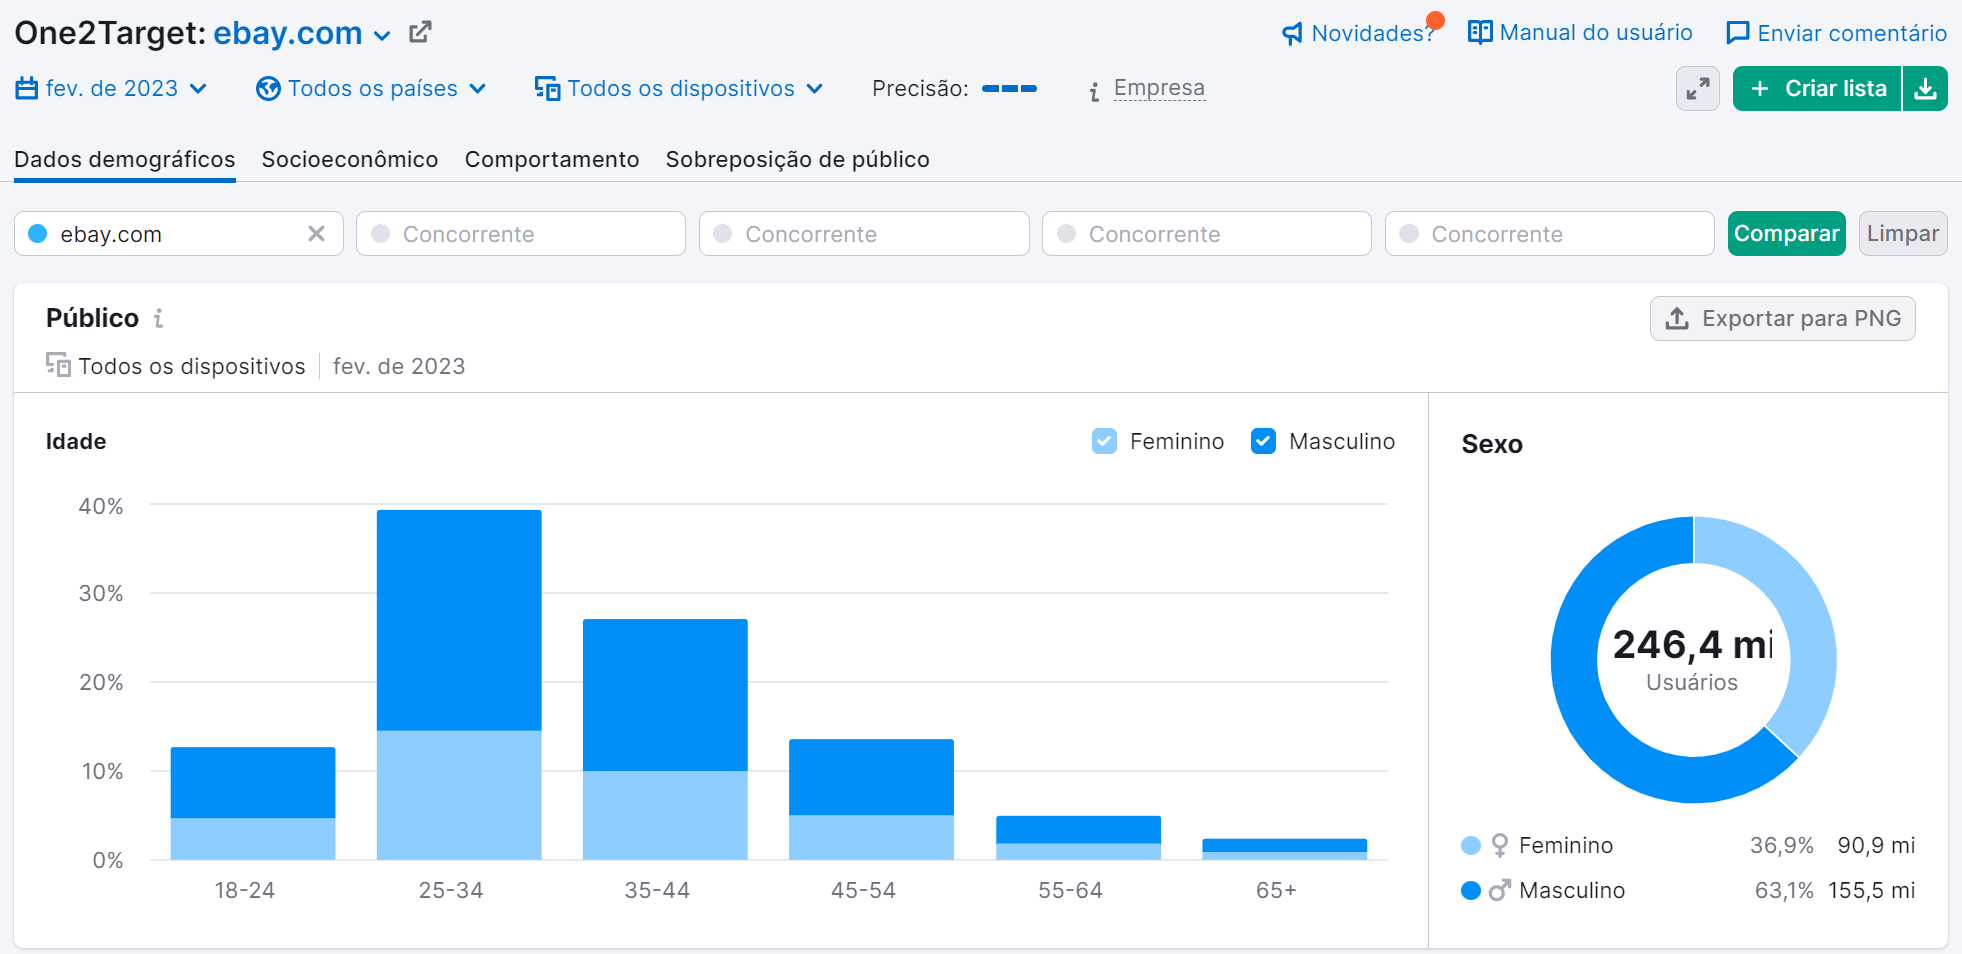Screen dimensions: 1962x954
Task: Click the notification dot on Novidades
Action: click(x=1435, y=20)
